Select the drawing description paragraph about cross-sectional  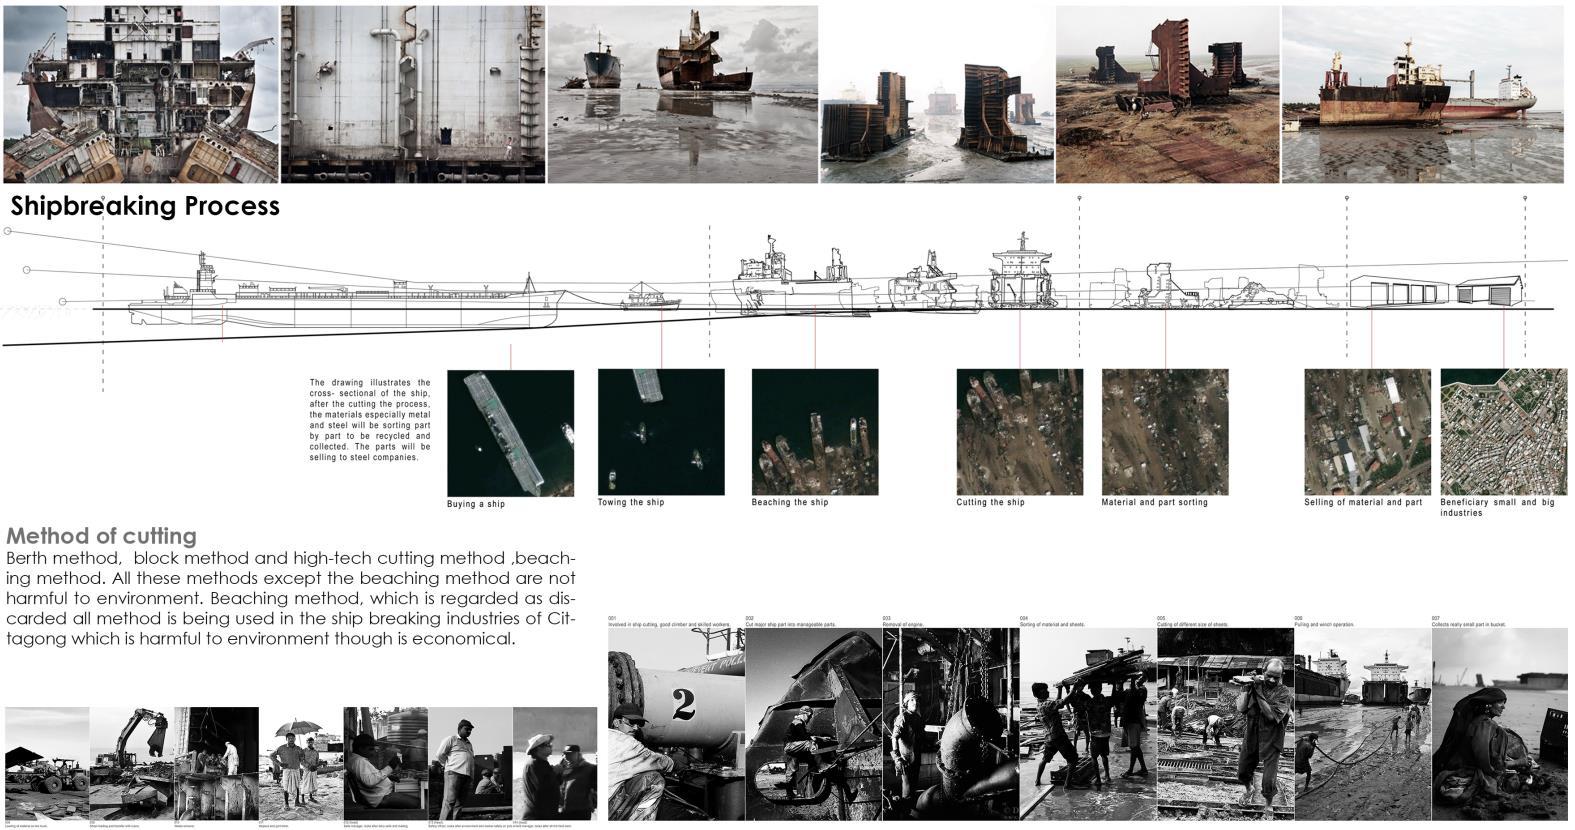point(370,420)
